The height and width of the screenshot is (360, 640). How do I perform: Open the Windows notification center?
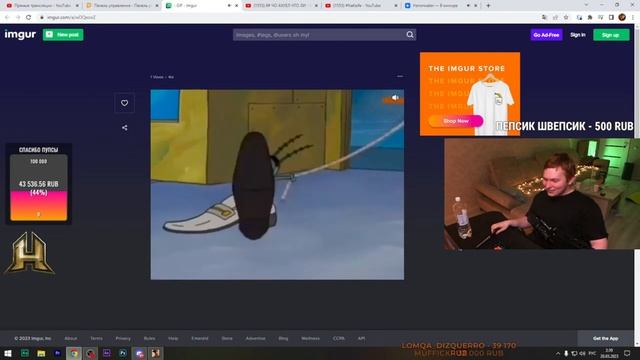pyautogui.click(x=627, y=353)
